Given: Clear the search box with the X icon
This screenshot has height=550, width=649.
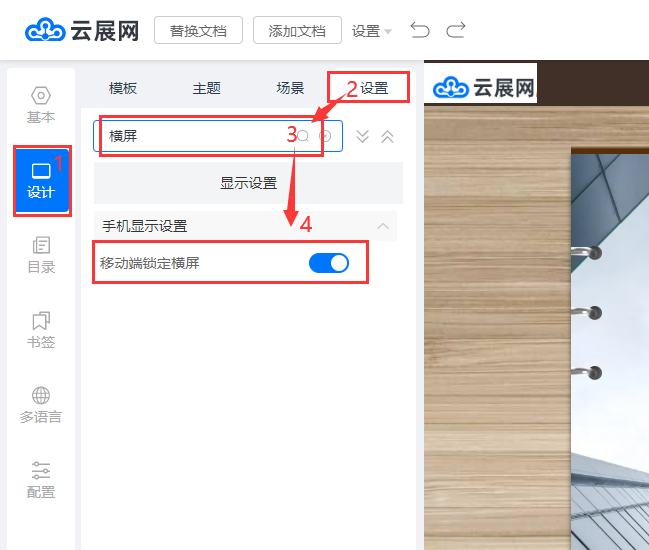Looking at the screenshot, I should click(325, 136).
